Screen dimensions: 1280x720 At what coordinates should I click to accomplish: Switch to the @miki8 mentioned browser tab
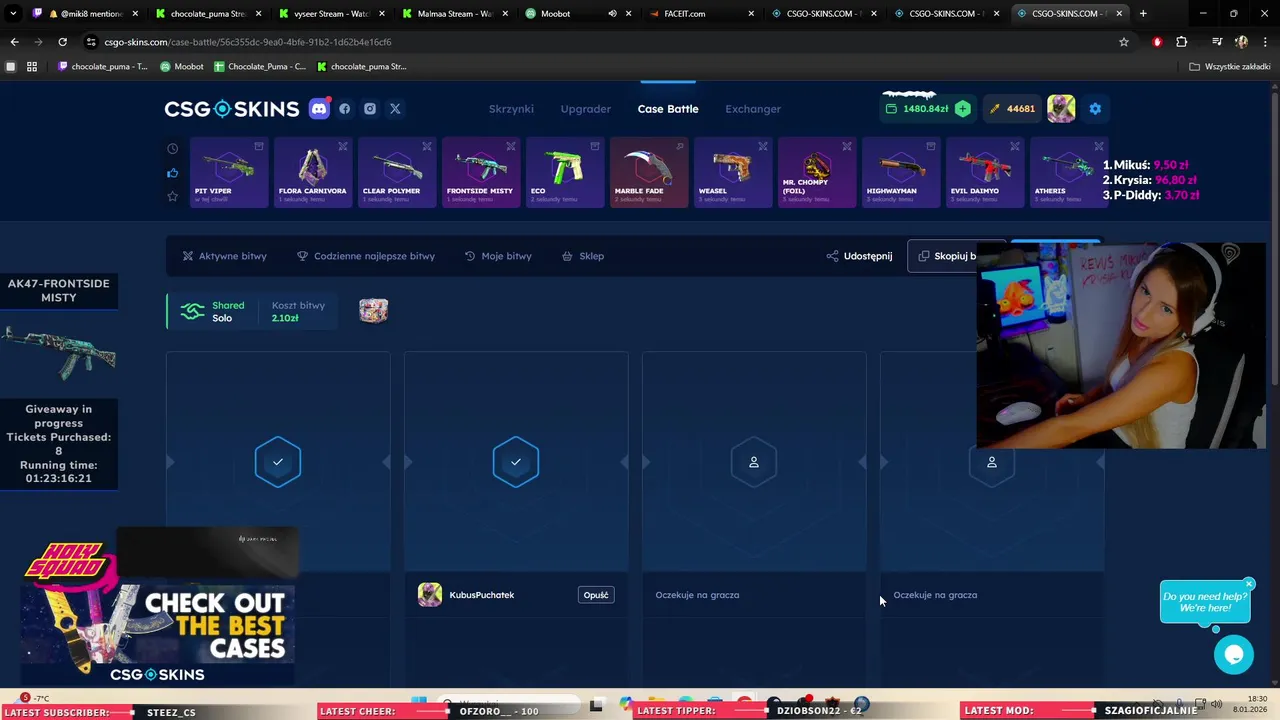(83, 14)
